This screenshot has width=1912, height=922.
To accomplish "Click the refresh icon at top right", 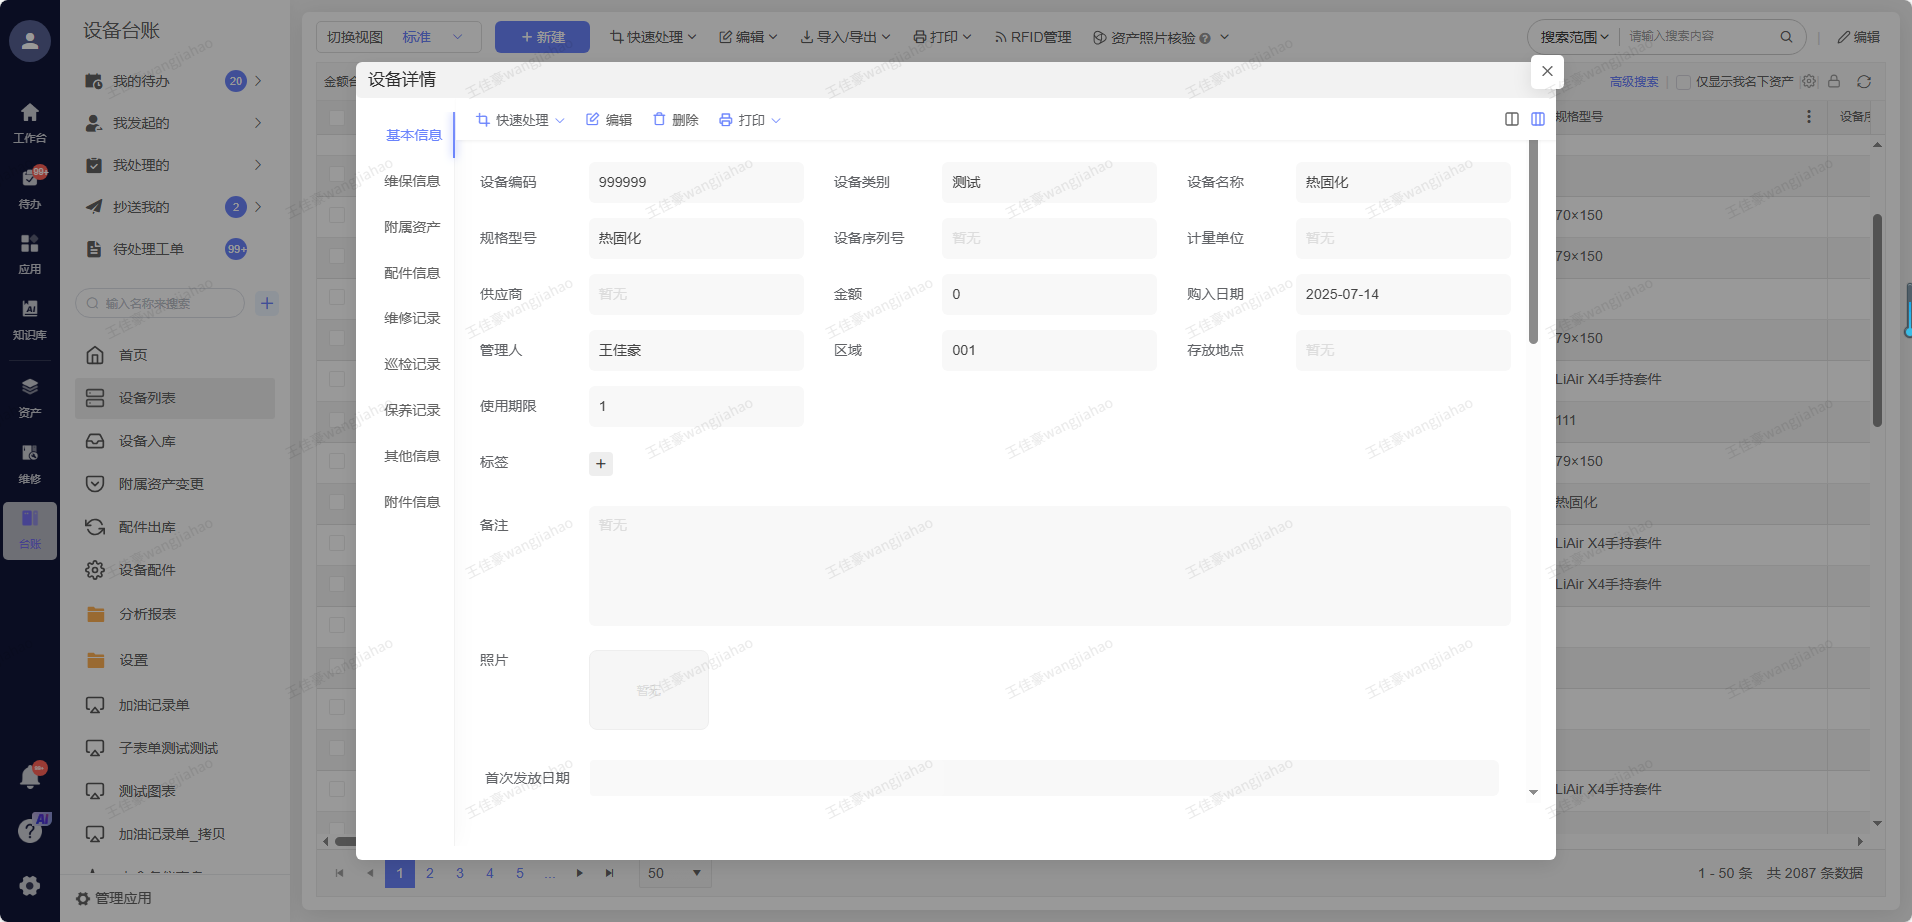I will pyautogui.click(x=1863, y=82).
